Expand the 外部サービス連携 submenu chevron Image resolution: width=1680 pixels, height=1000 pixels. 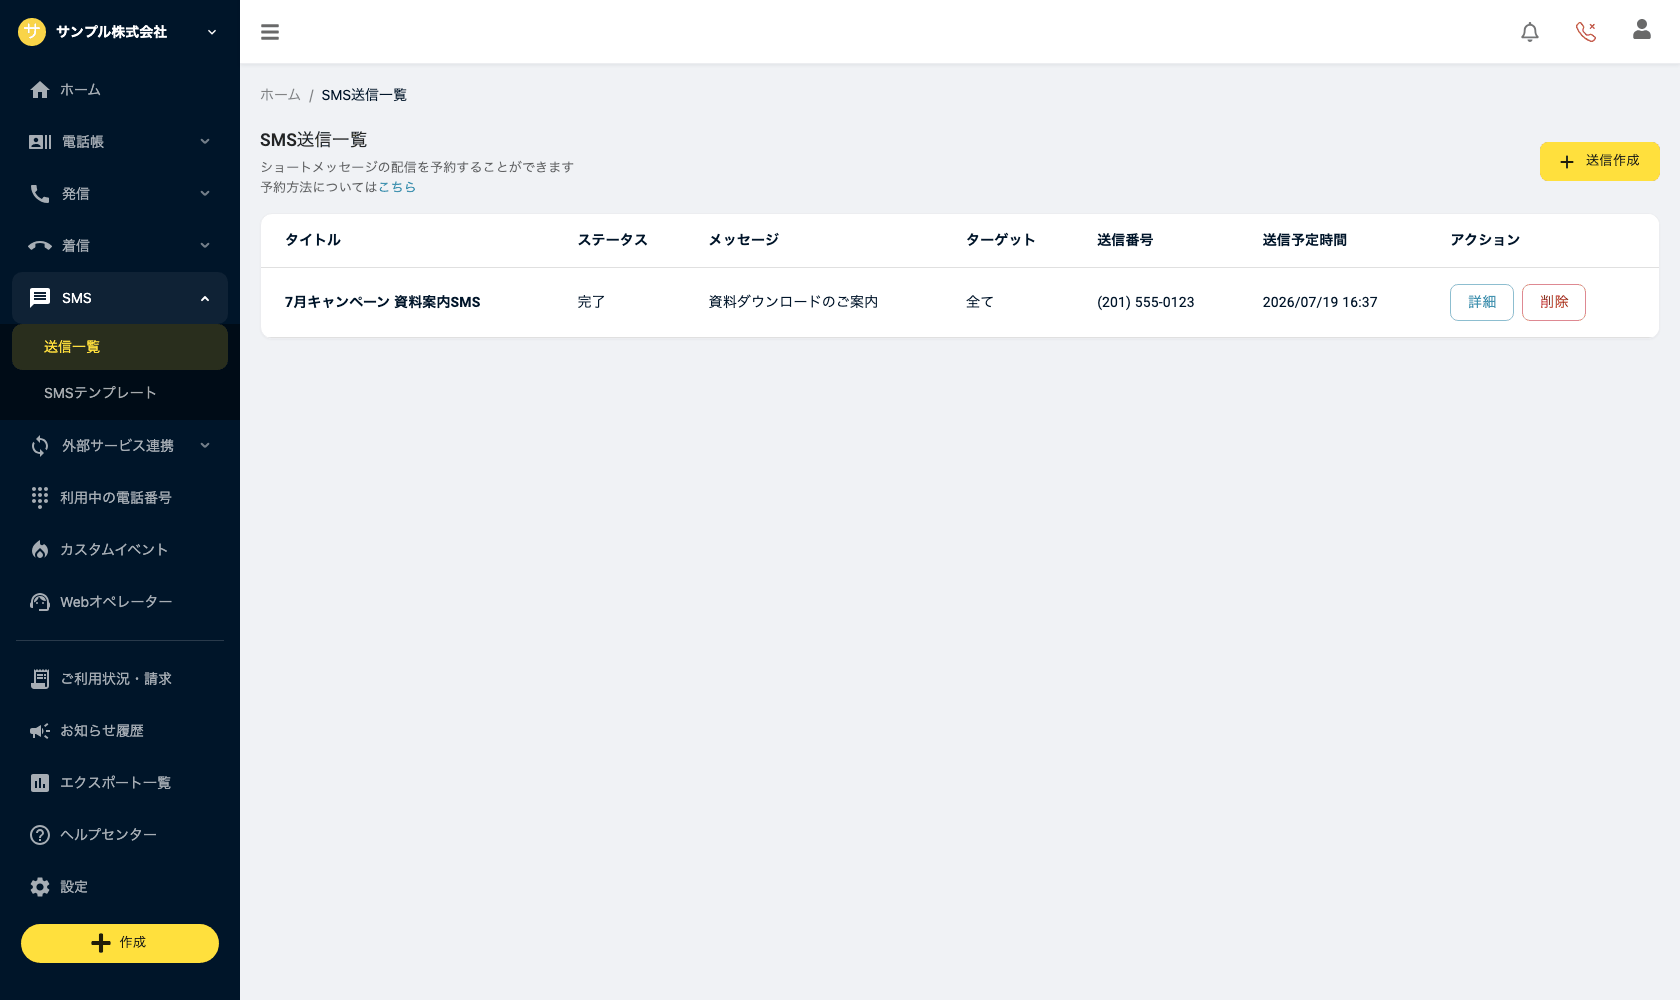[x=205, y=446]
